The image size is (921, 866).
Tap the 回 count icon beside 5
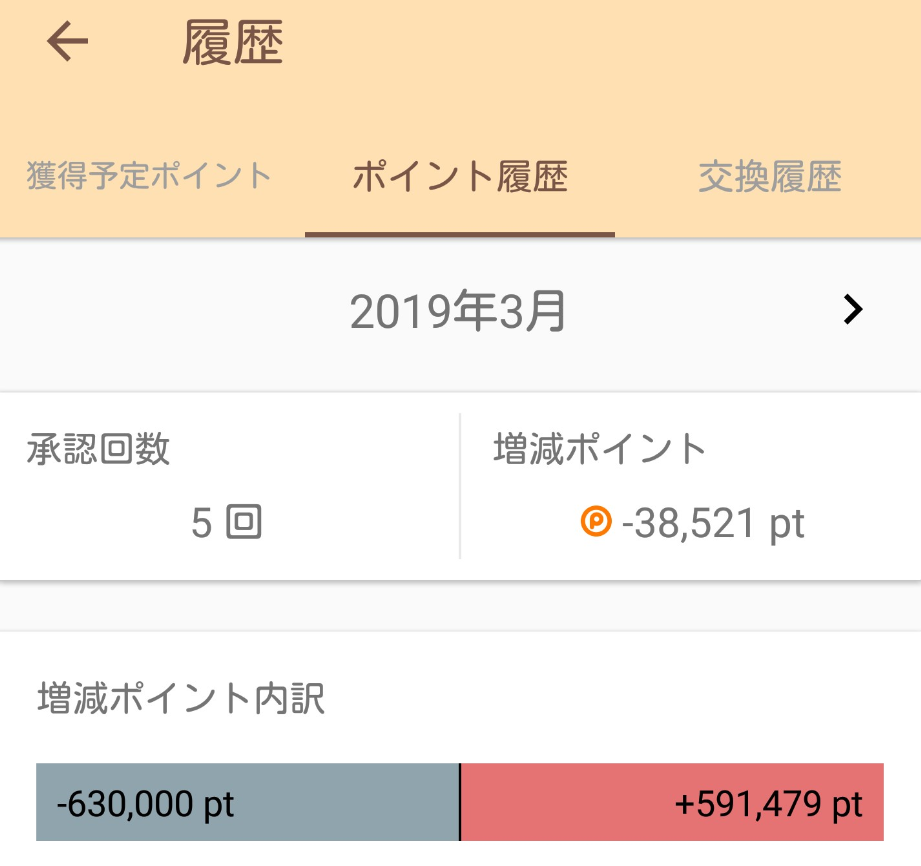tap(244, 522)
